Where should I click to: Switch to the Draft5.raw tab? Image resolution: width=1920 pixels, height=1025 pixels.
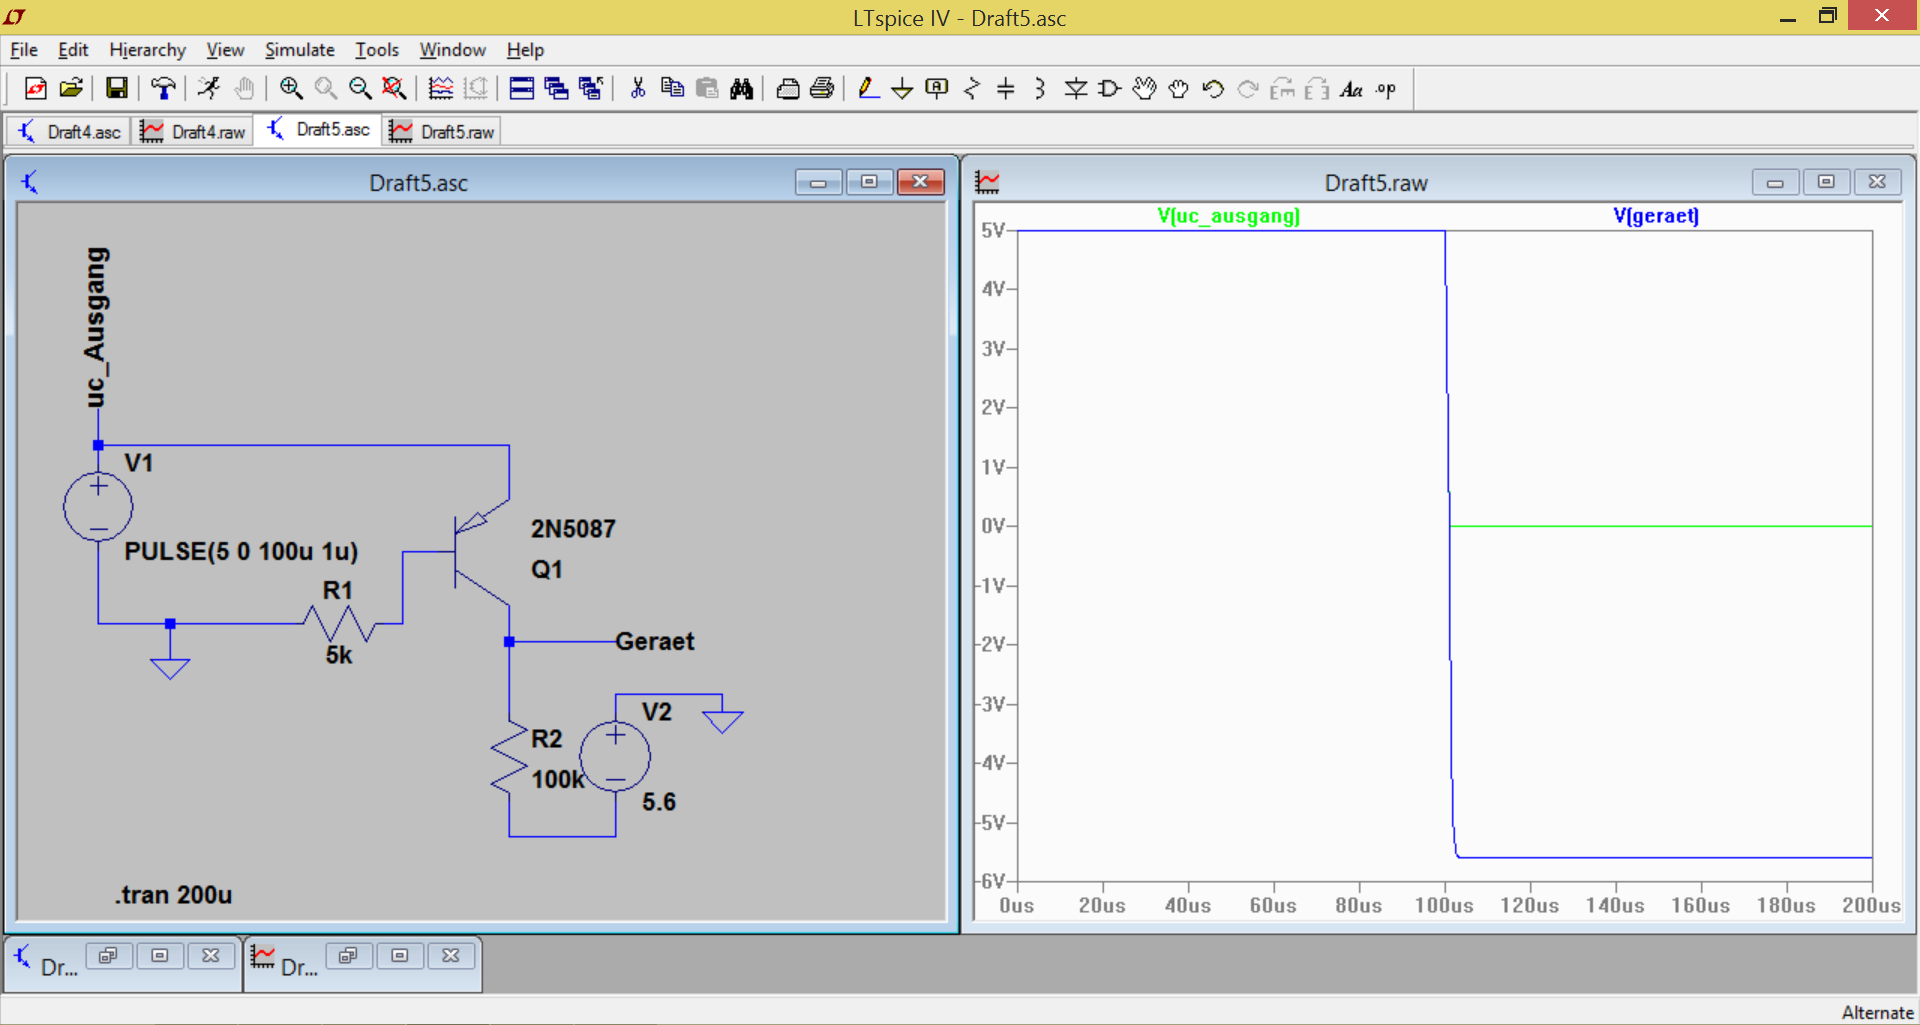pyautogui.click(x=442, y=132)
